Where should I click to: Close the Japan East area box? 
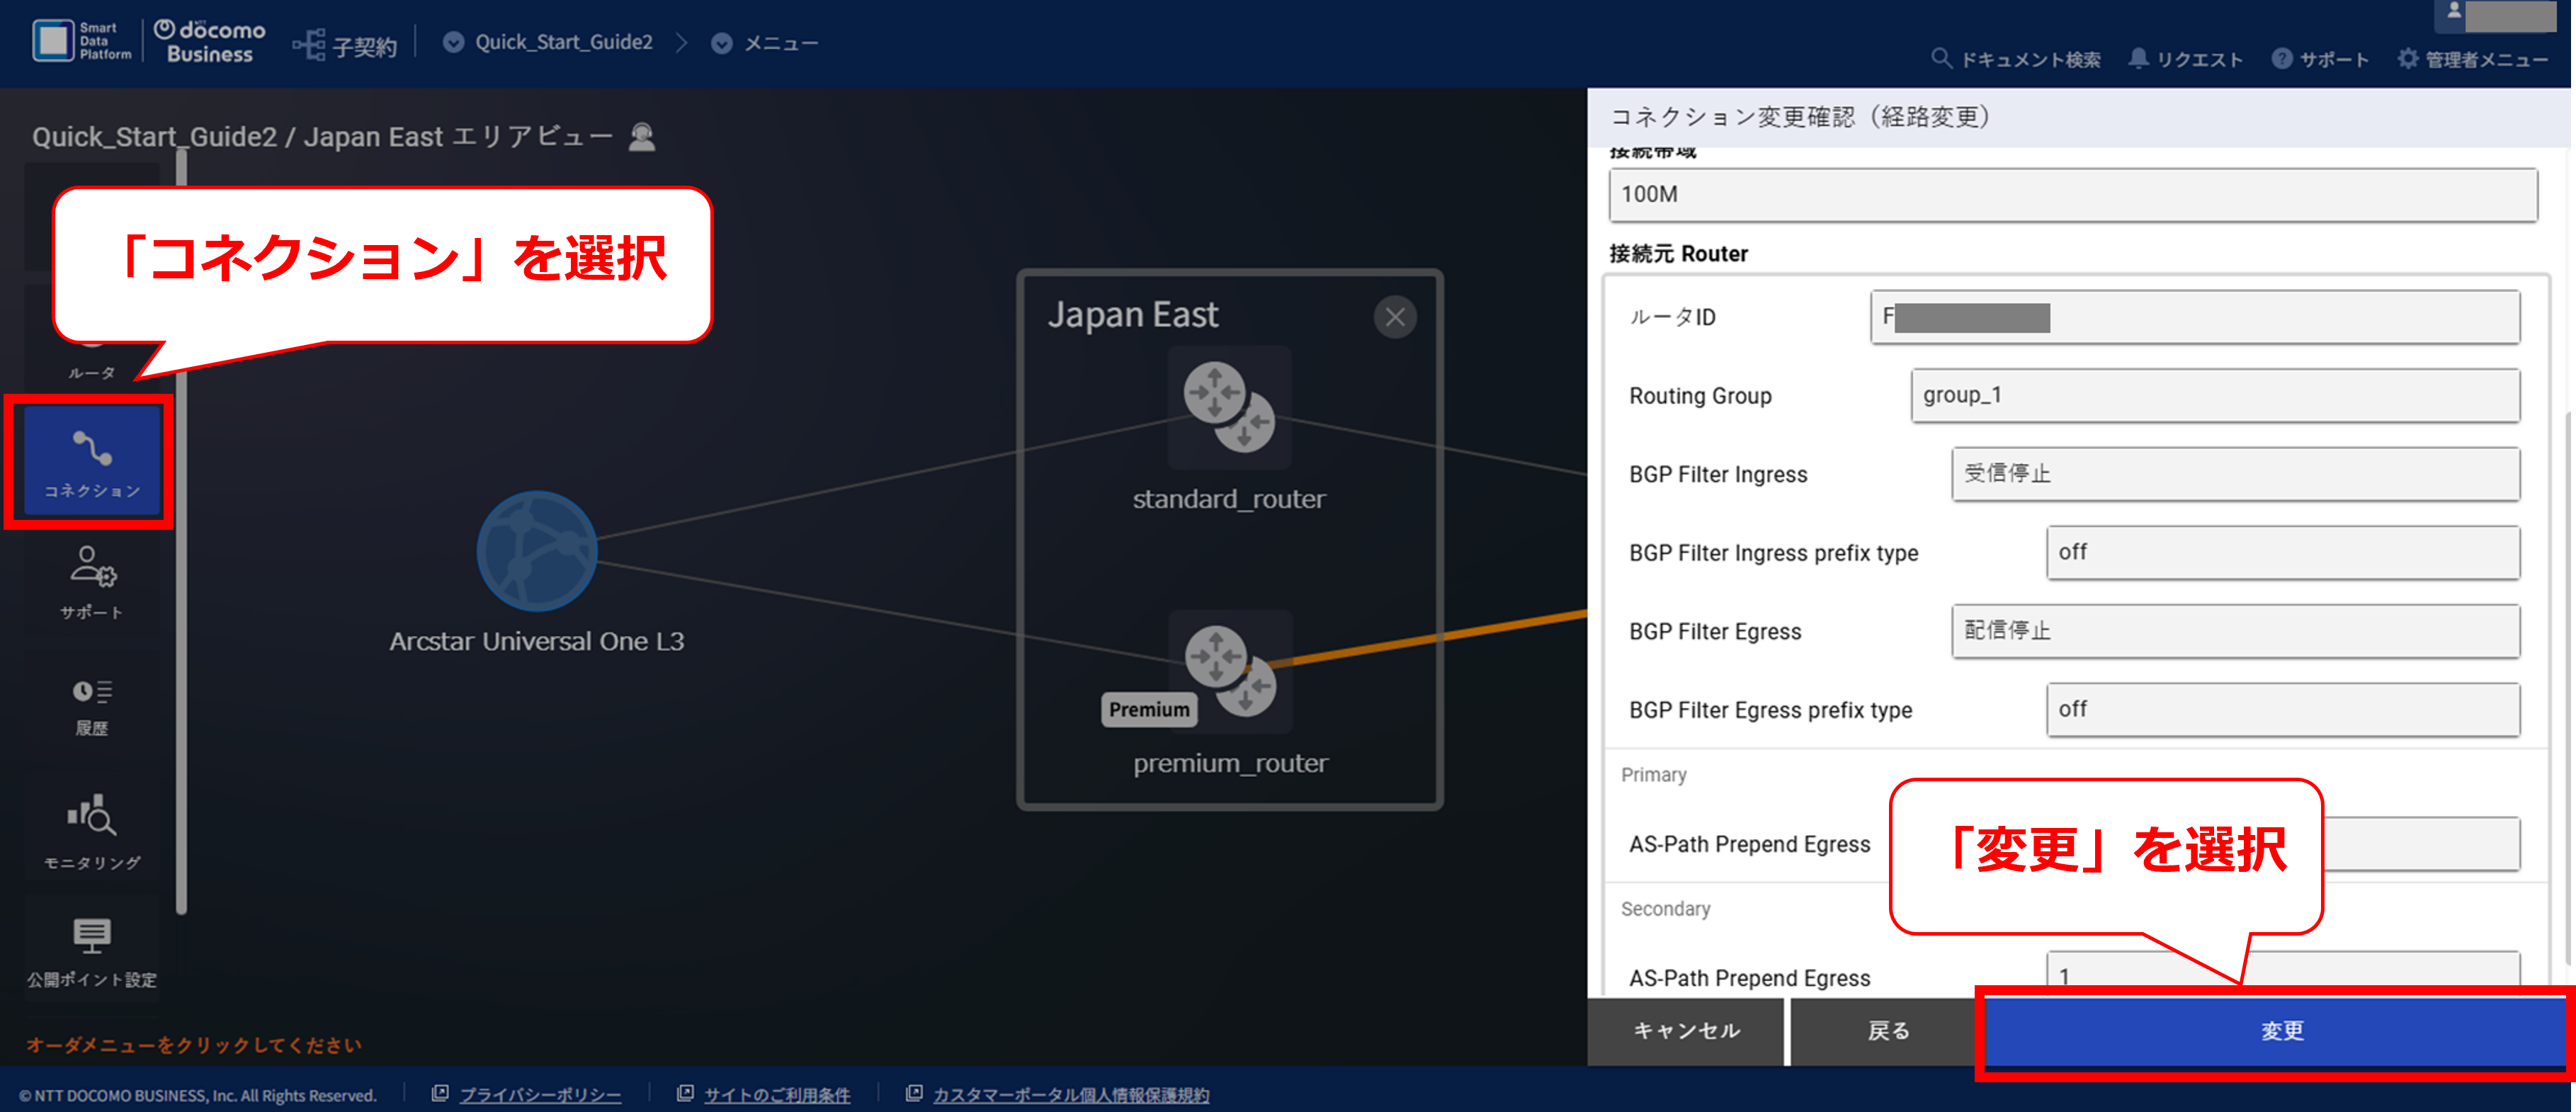pyautogui.click(x=1395, y=317)
